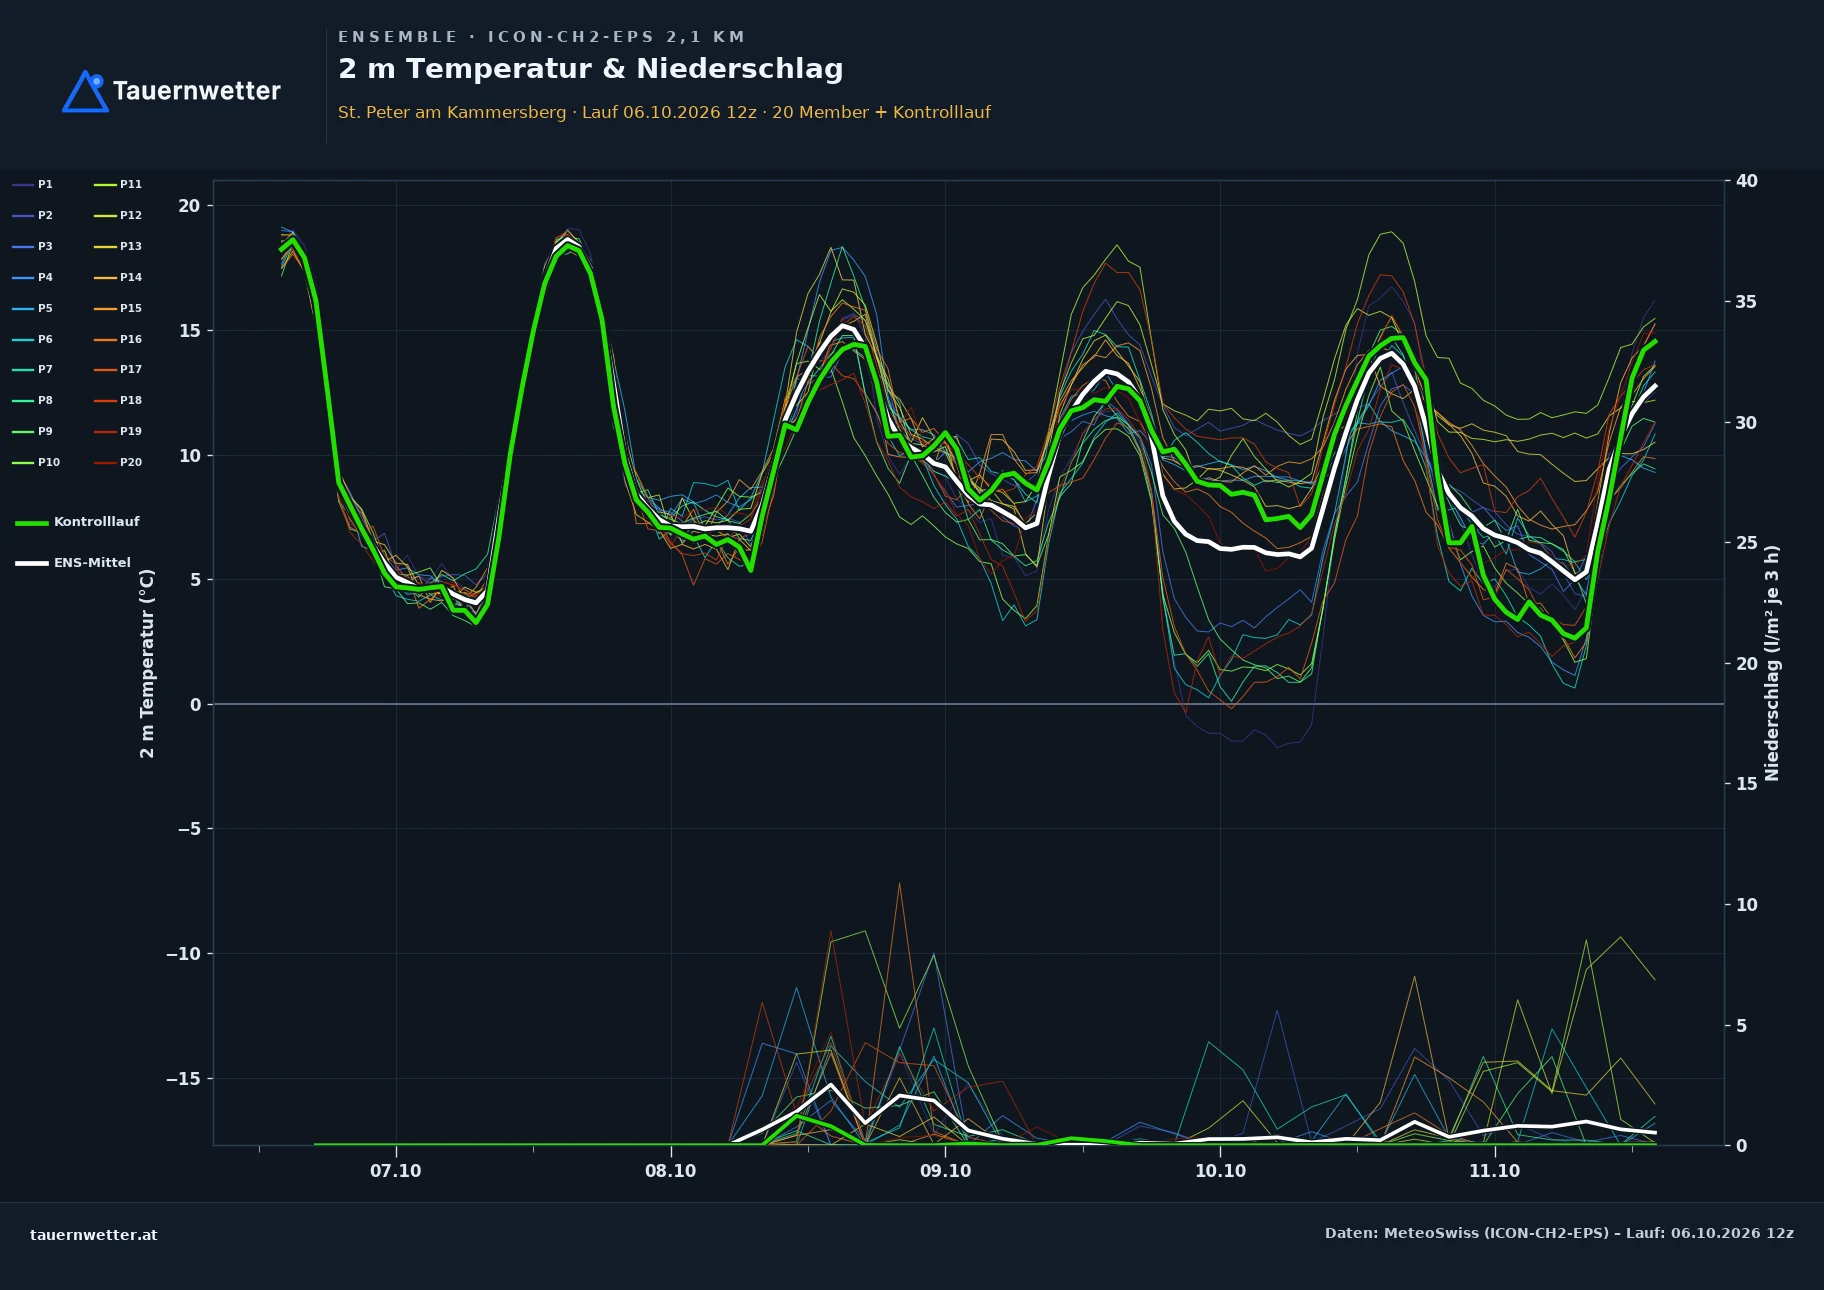
Task: Click the P15 legend entry
Action: 118,308
